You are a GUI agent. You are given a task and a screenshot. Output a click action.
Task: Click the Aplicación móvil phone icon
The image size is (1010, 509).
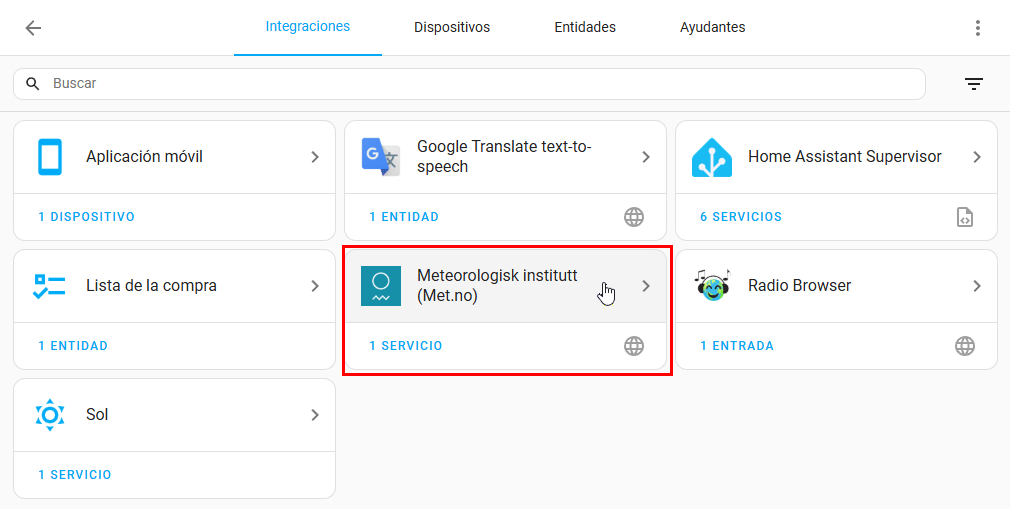tap(50, 157)
